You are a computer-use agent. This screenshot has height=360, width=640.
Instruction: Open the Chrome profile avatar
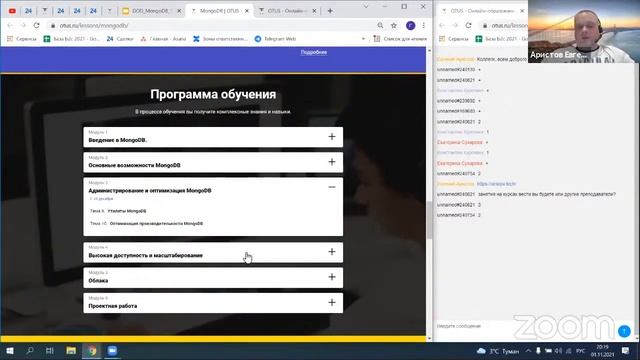tap(411, 25)
